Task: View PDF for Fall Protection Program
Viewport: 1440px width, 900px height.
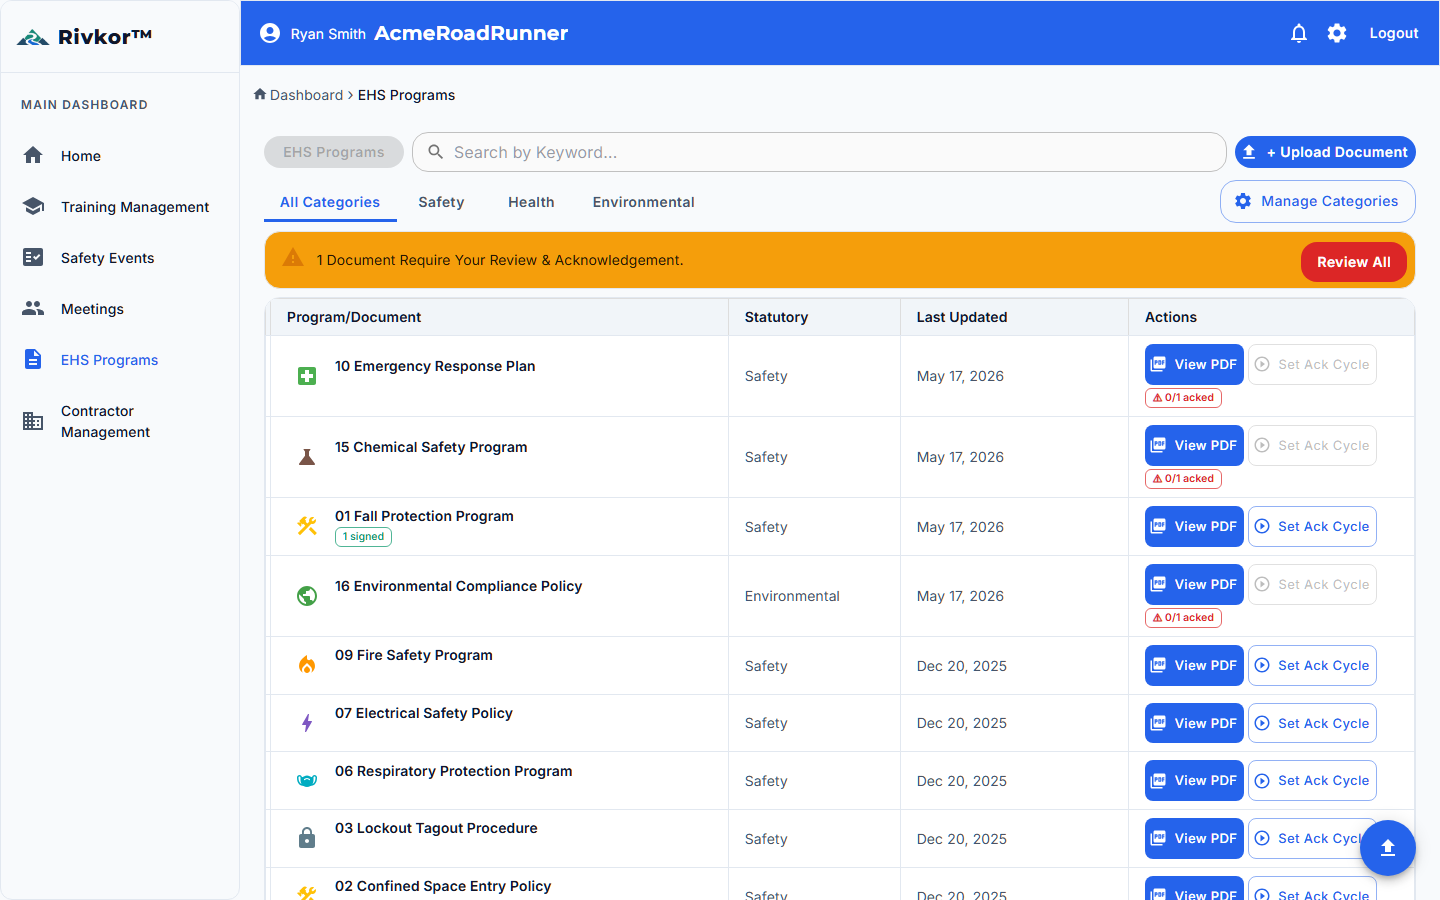Action: [x=1194, y=526]
